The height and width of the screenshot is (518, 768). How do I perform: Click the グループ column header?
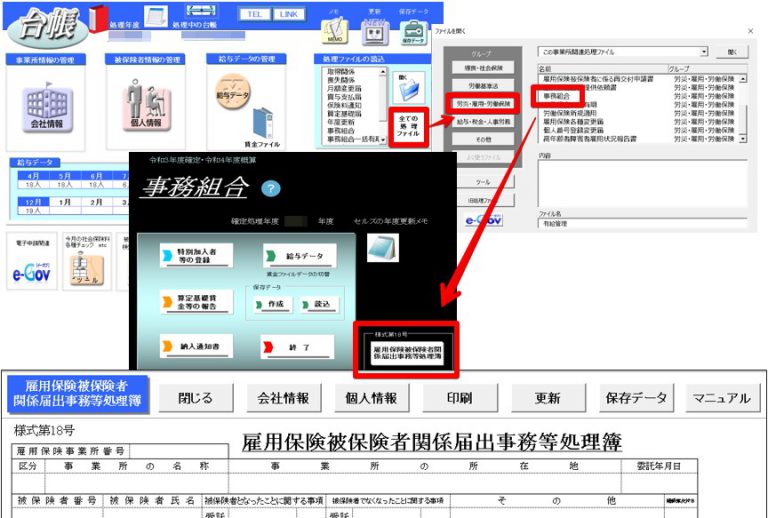pyautogui.click(x=707, y=69)
